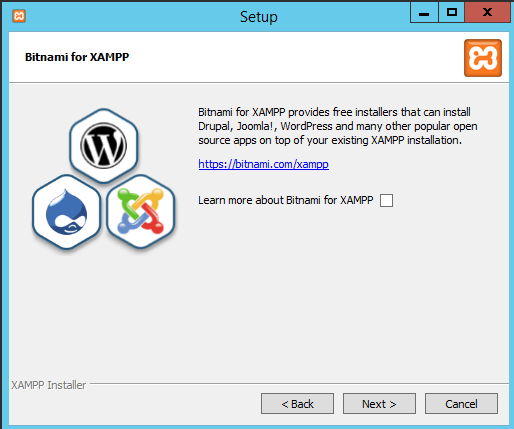Click the 'Bitnami for XAMPP' heading

click(77, 57)
